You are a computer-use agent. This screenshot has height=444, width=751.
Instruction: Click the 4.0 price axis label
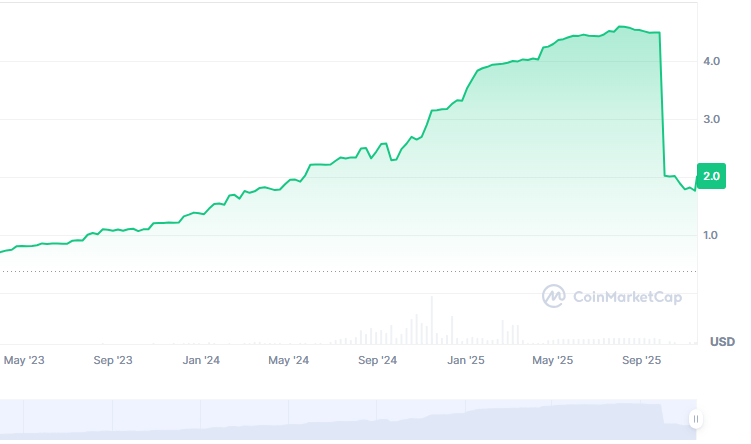pyautogui.click(x=712, y=62)
